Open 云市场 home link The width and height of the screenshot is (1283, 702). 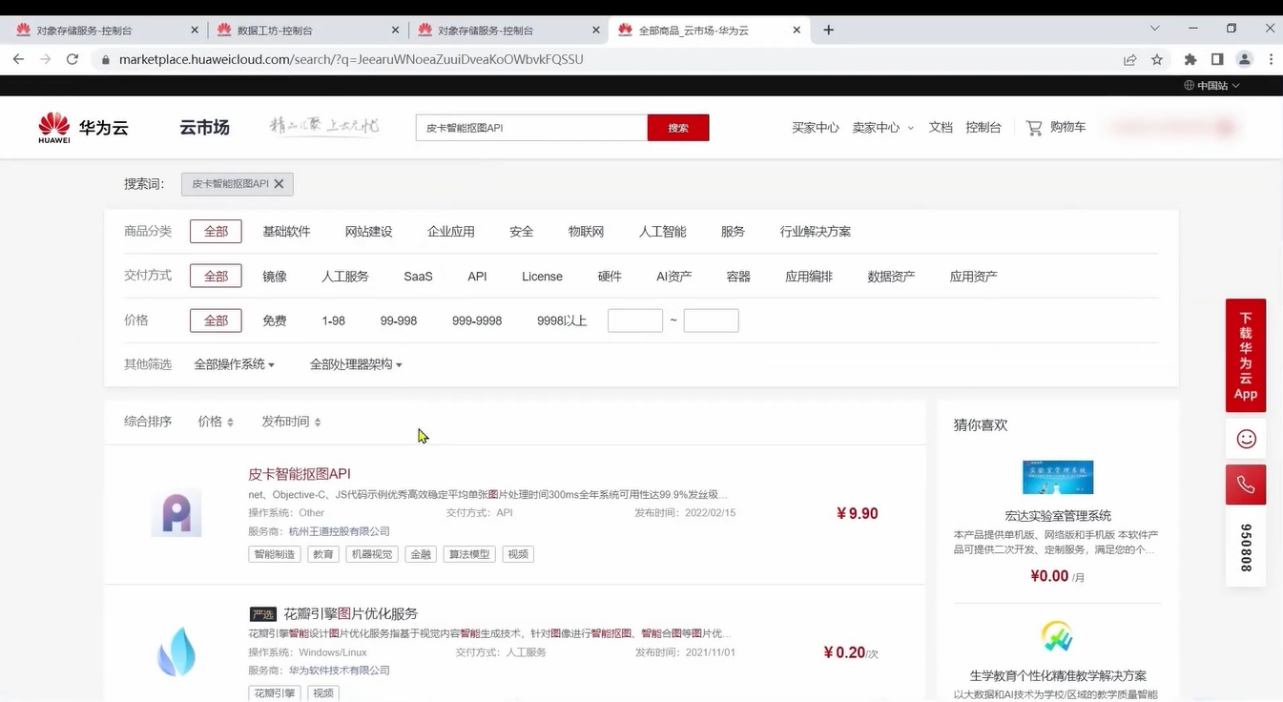204,127
